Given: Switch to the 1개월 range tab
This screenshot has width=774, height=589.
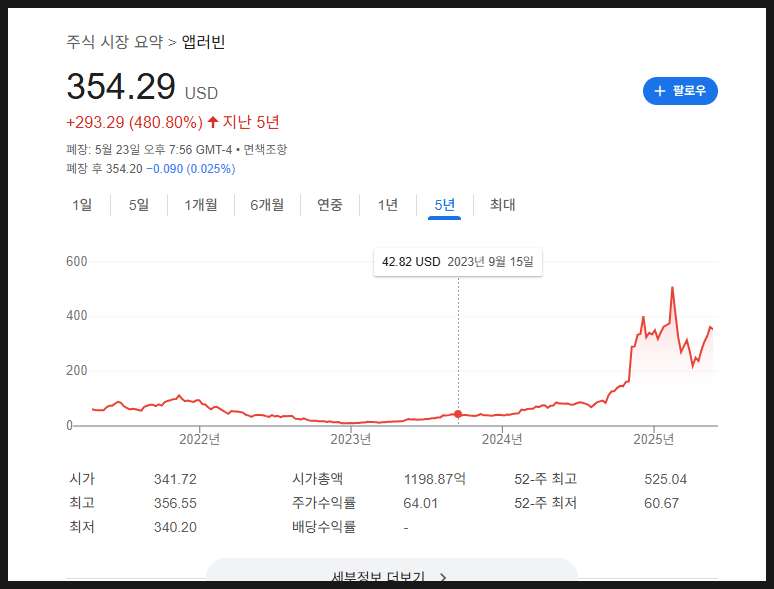Looking at the screenshot, I should 200,204.
